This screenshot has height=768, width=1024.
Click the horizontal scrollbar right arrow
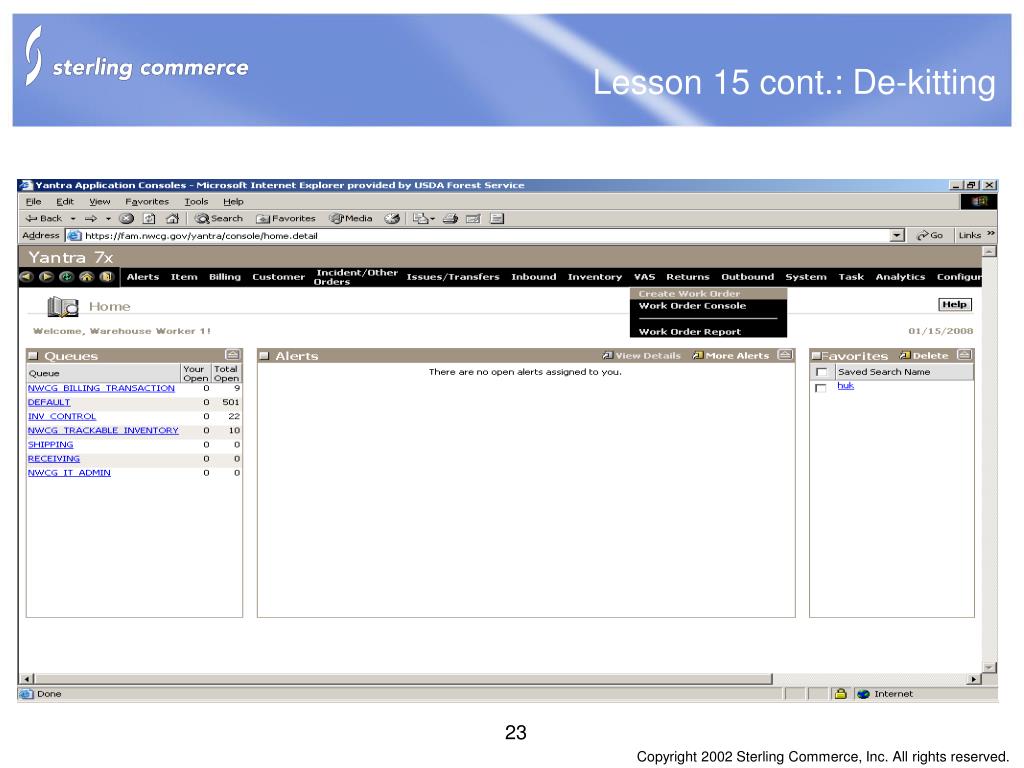click(x=974, y=679)
